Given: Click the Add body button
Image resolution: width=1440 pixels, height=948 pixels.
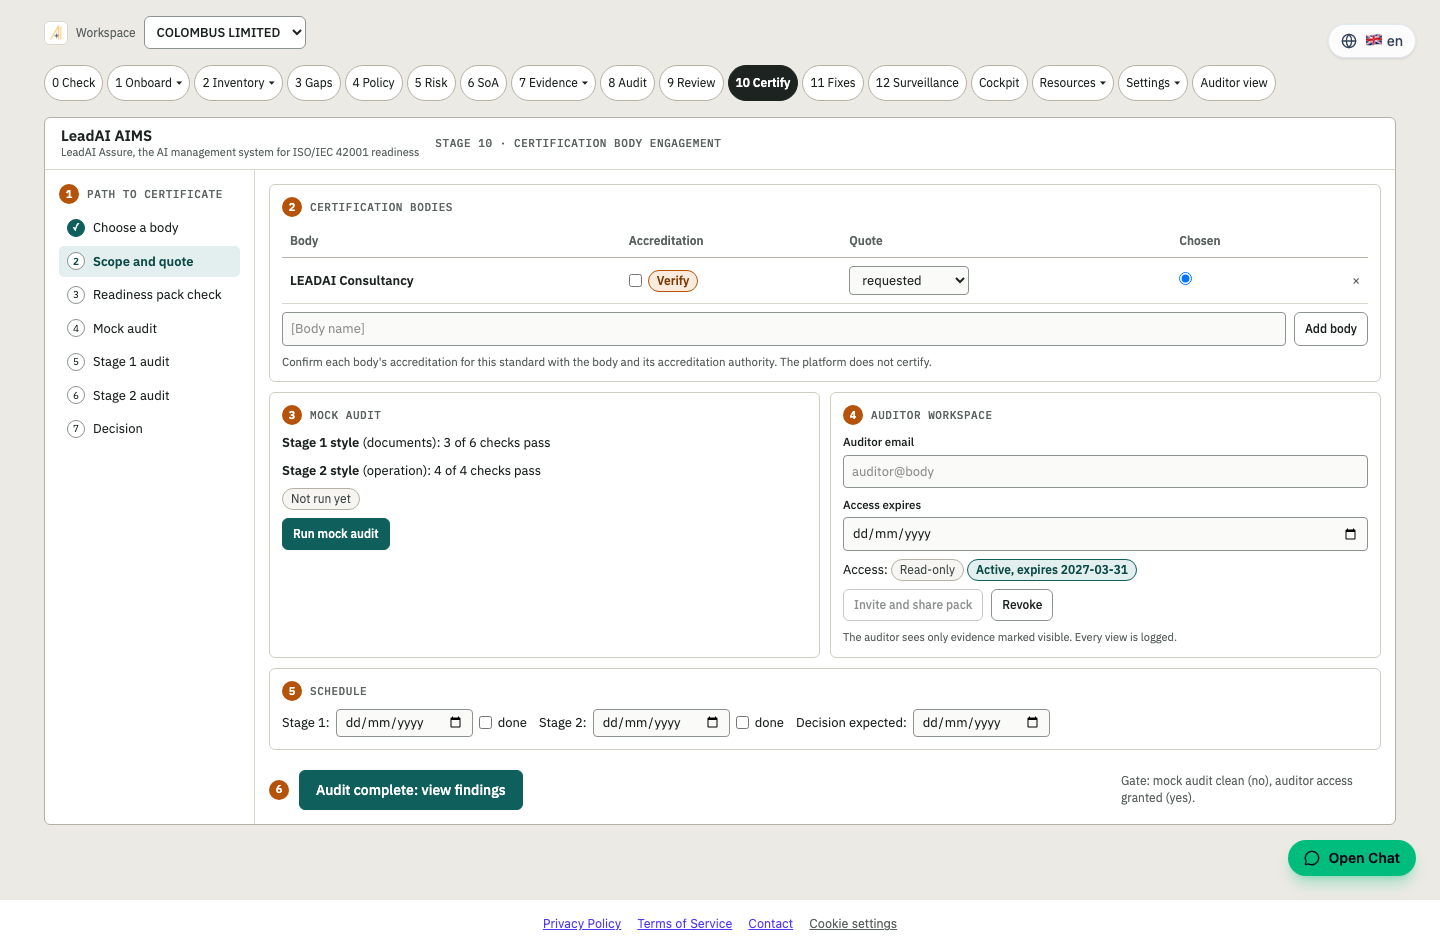Looking at the screenshot, I should pyautogui.click(x=1331, y=329).
